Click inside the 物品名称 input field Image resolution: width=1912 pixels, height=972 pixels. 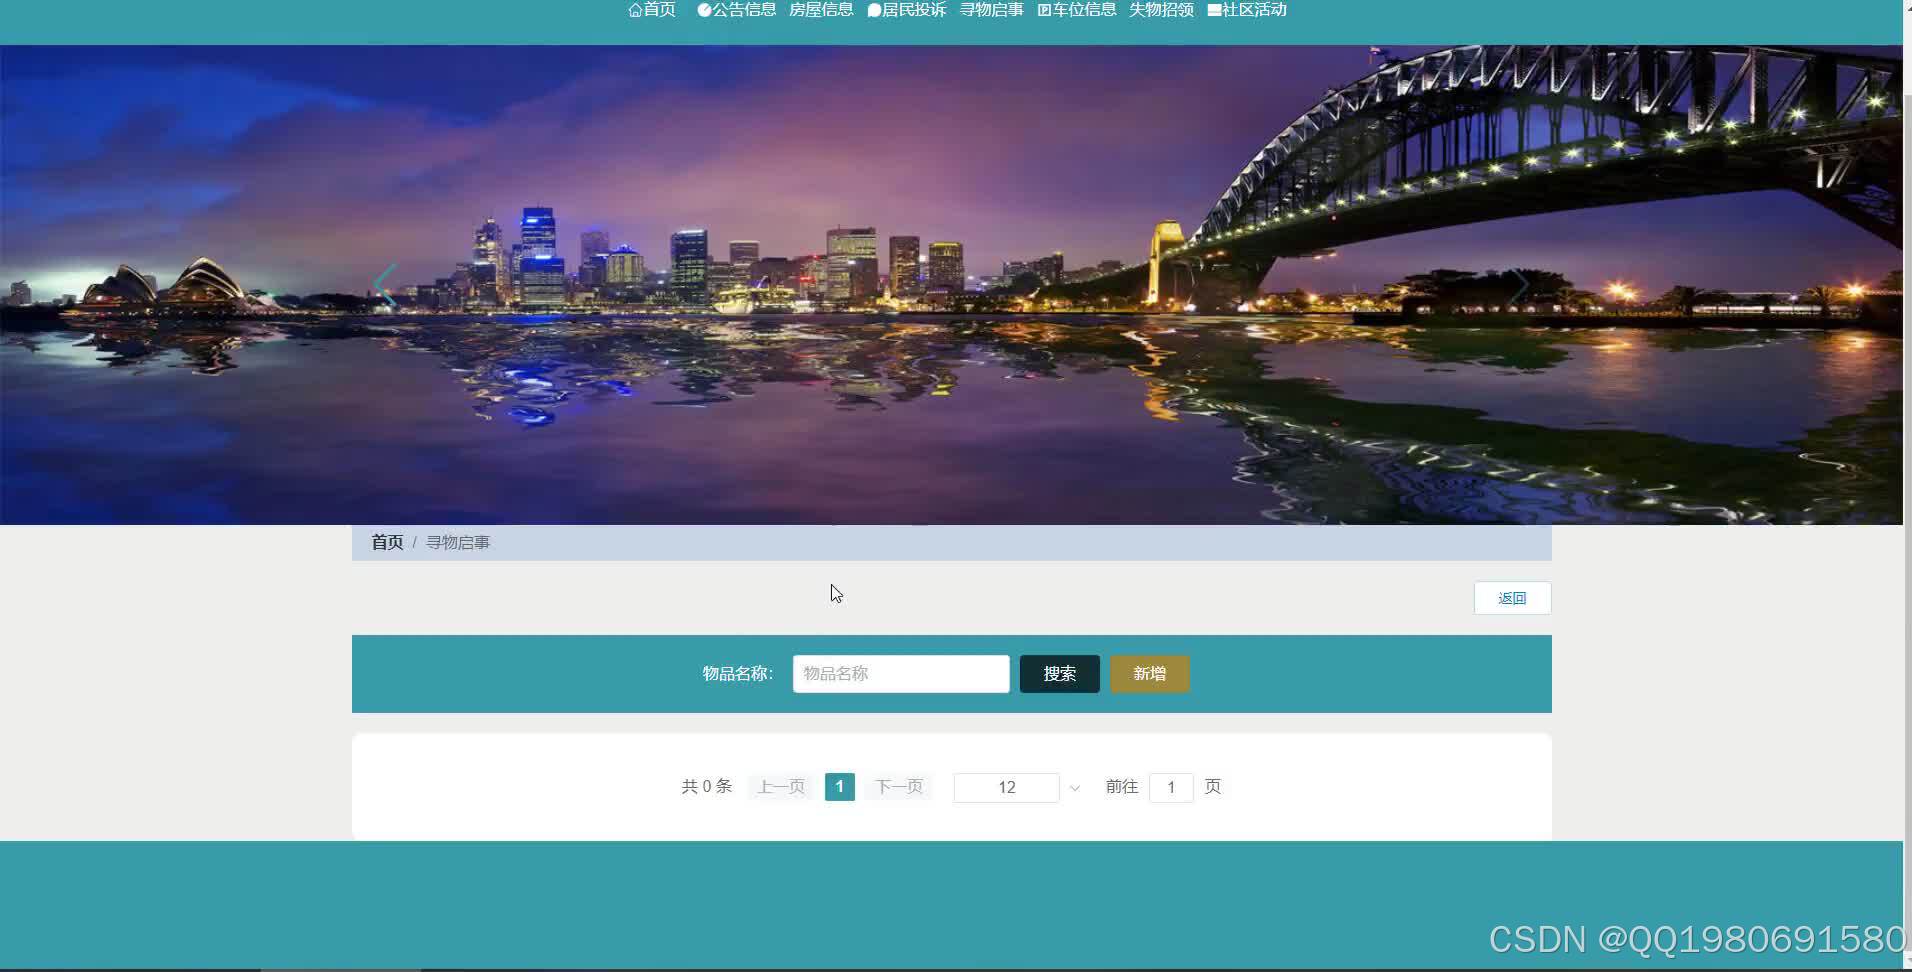pyautogui.click(x=899, y=673)
